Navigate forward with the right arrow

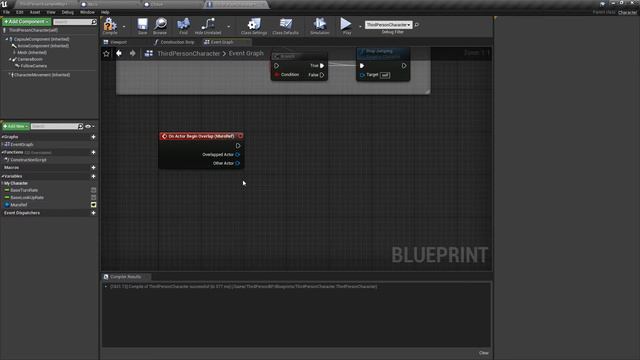133,53
